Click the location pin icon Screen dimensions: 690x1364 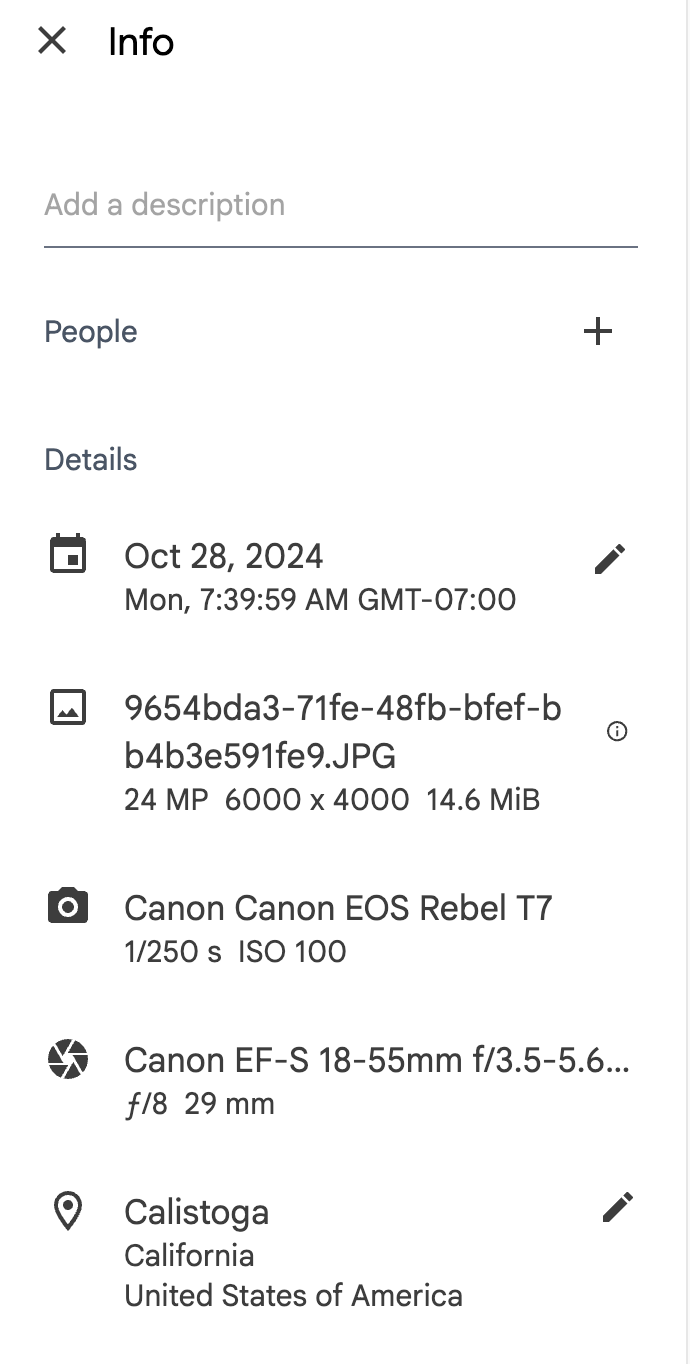(x=68, y=1211)
